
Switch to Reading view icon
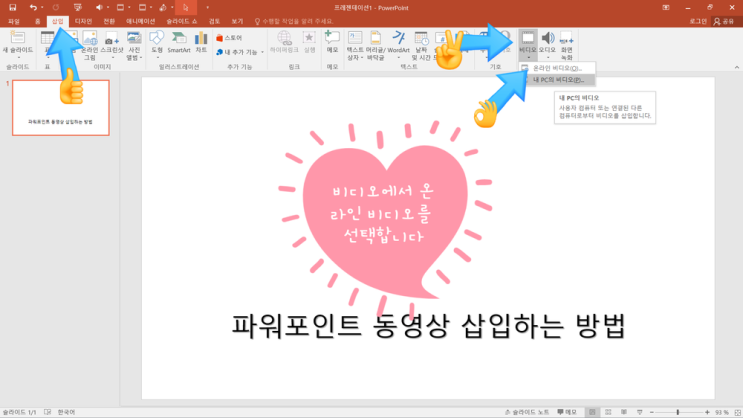point(624,412)
